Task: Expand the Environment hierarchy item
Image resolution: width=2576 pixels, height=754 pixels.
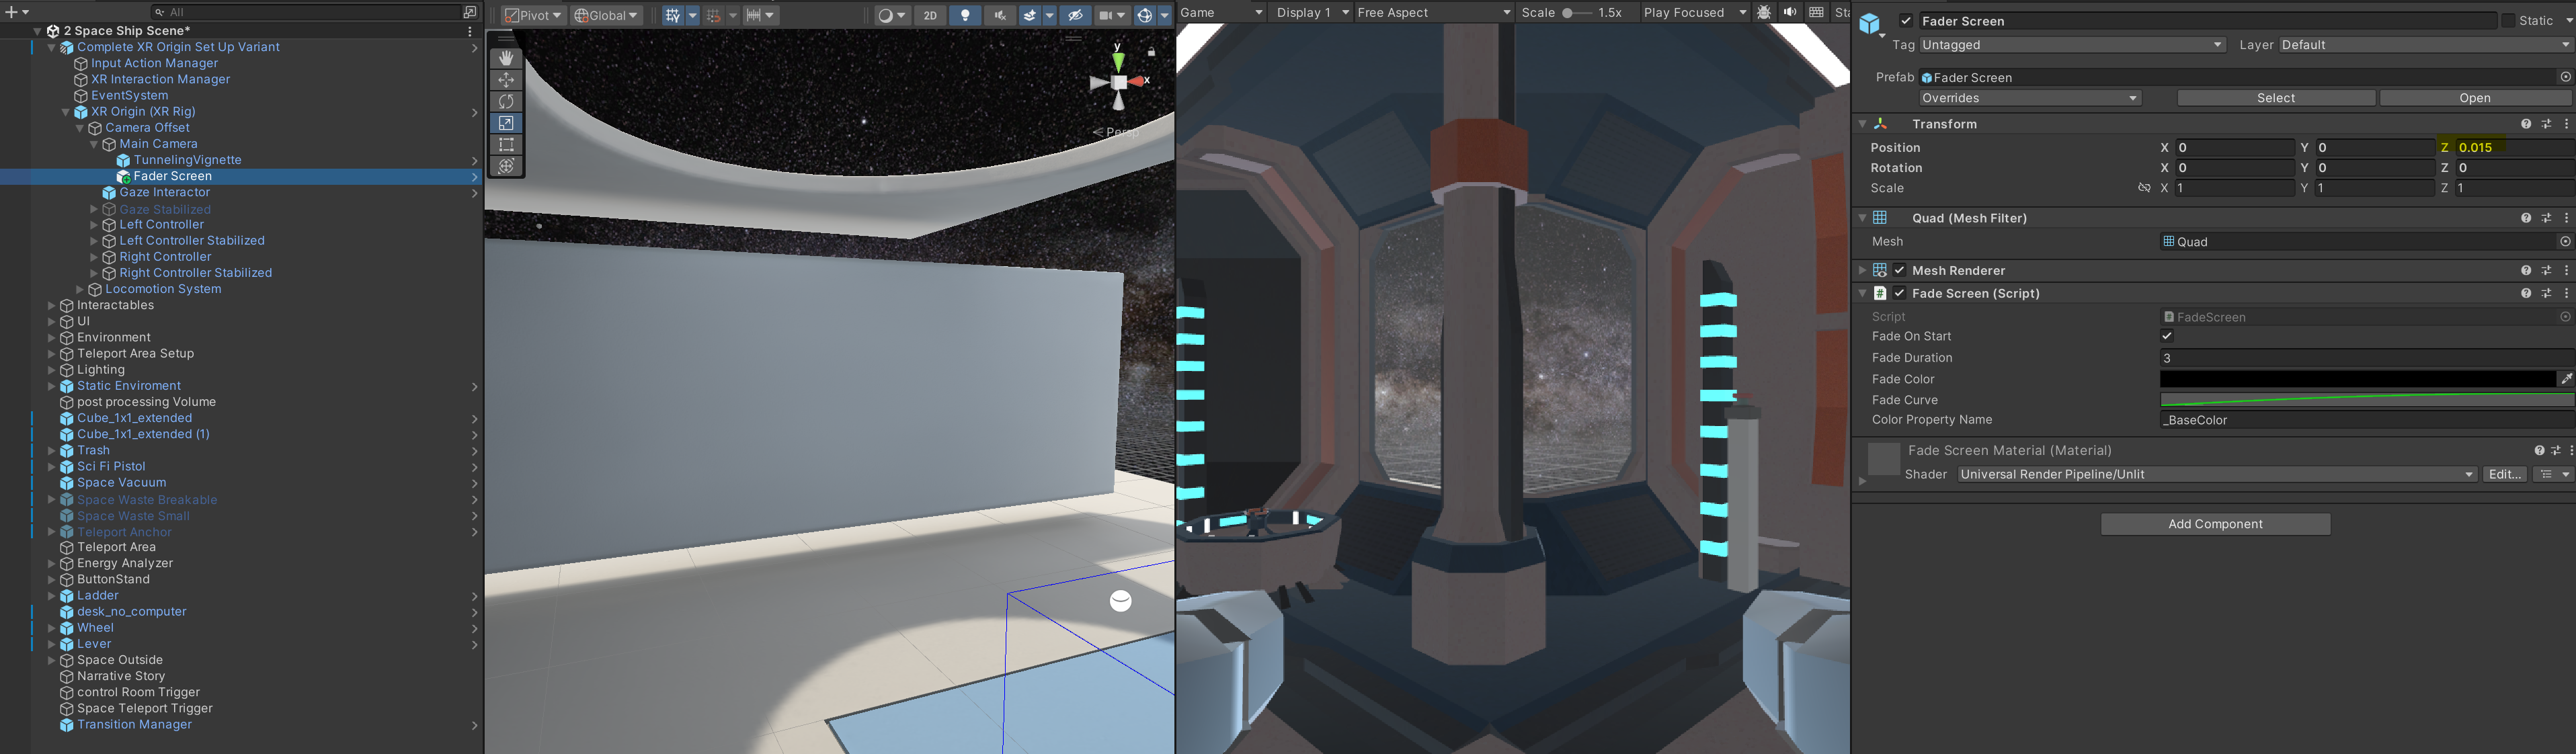Action: click(x=52, y=338)
